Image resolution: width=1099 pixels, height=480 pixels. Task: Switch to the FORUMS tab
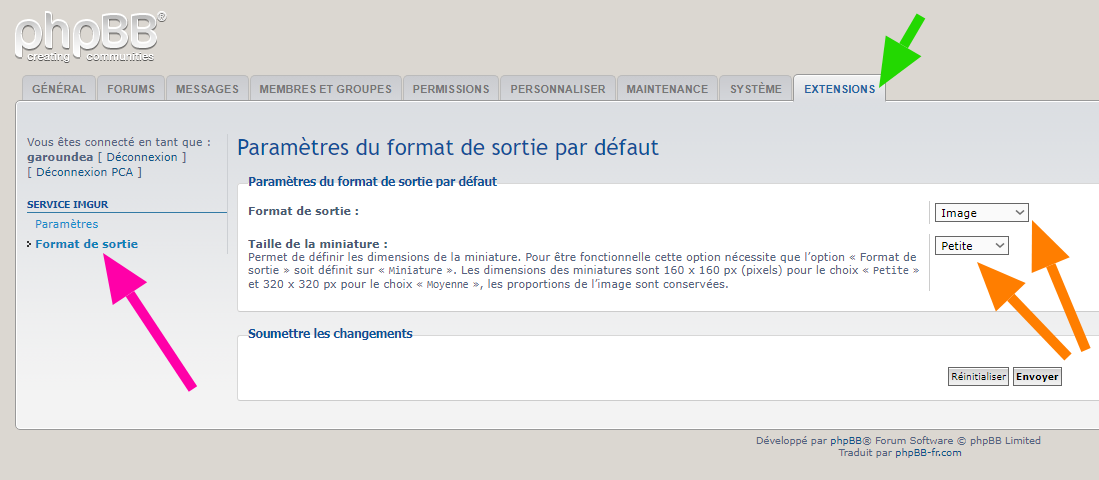pyautogui.click(x=131, y=89)
